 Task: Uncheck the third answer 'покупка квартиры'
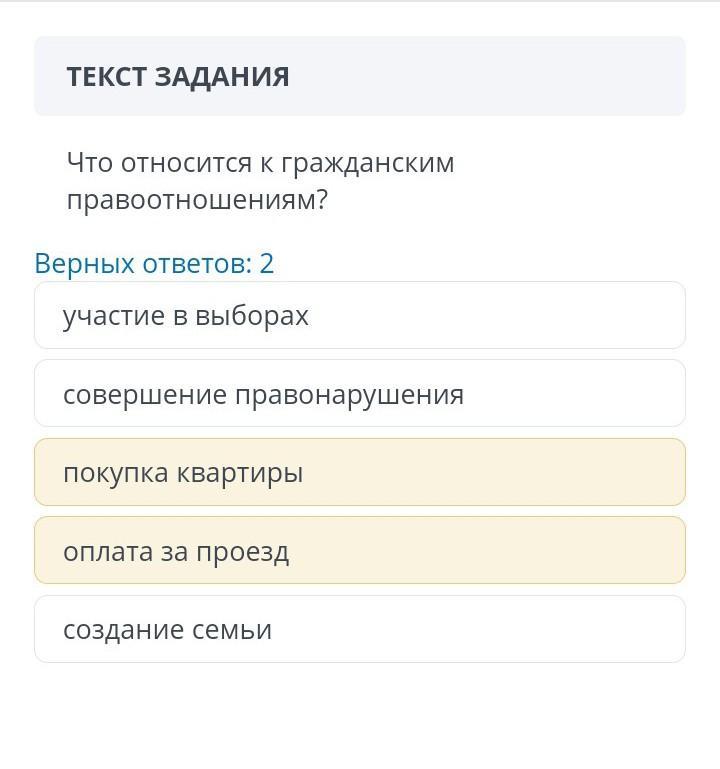(359, 472)
